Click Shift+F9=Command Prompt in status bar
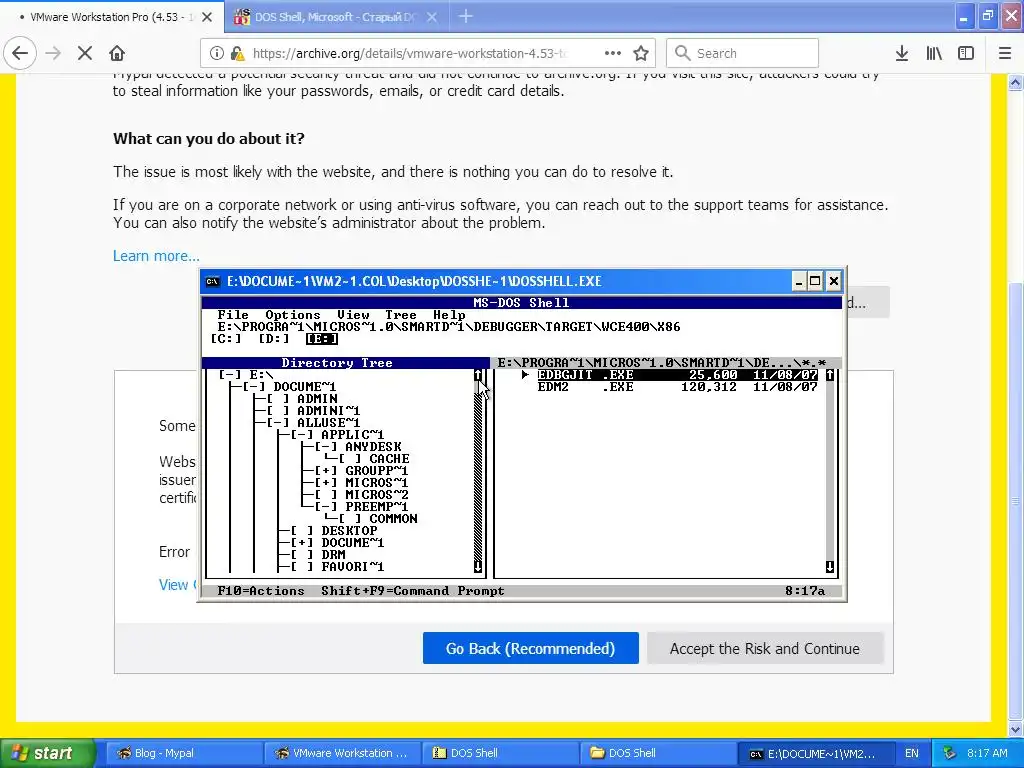 point(413,591)
